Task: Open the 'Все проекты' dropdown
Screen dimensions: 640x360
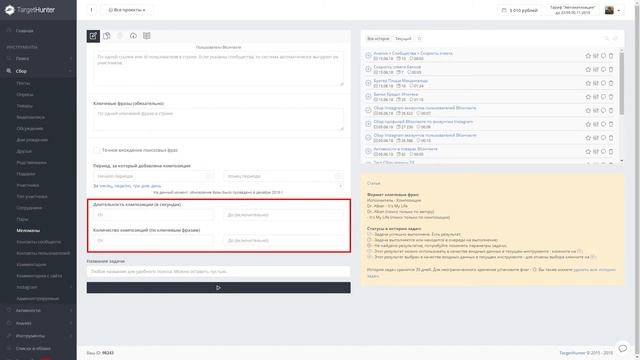Action: tap(127, 10)
